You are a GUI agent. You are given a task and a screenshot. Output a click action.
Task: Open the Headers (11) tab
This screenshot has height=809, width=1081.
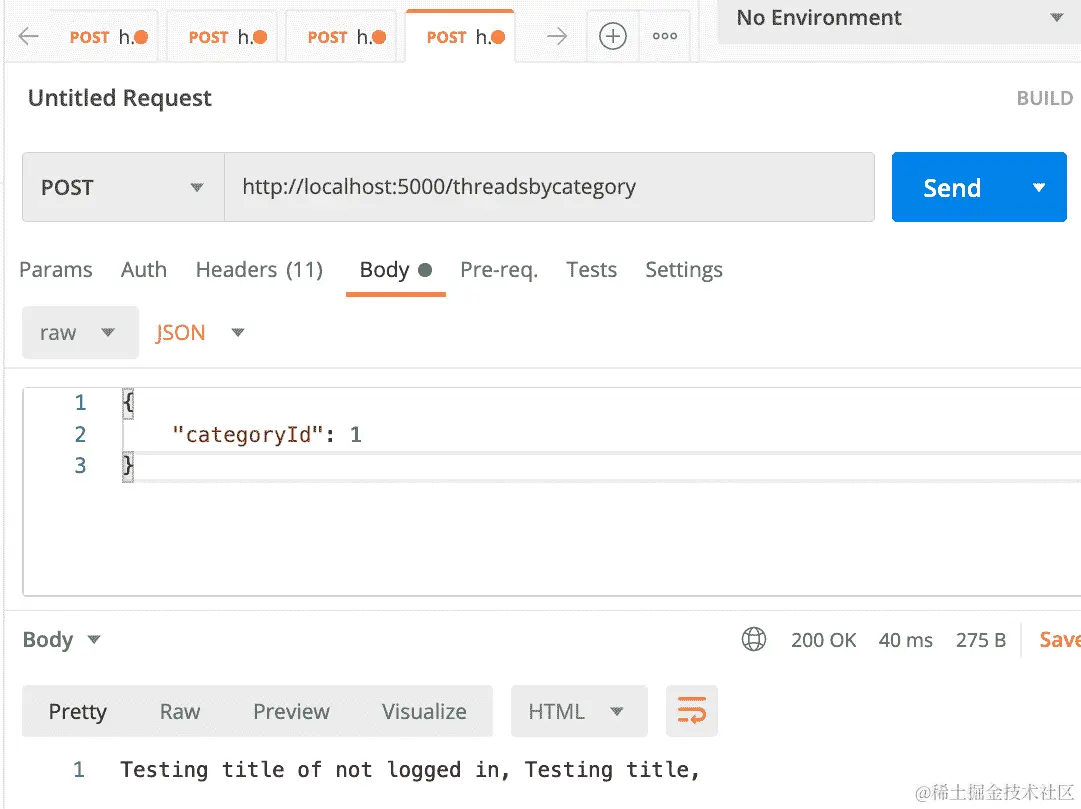point(259,270)
